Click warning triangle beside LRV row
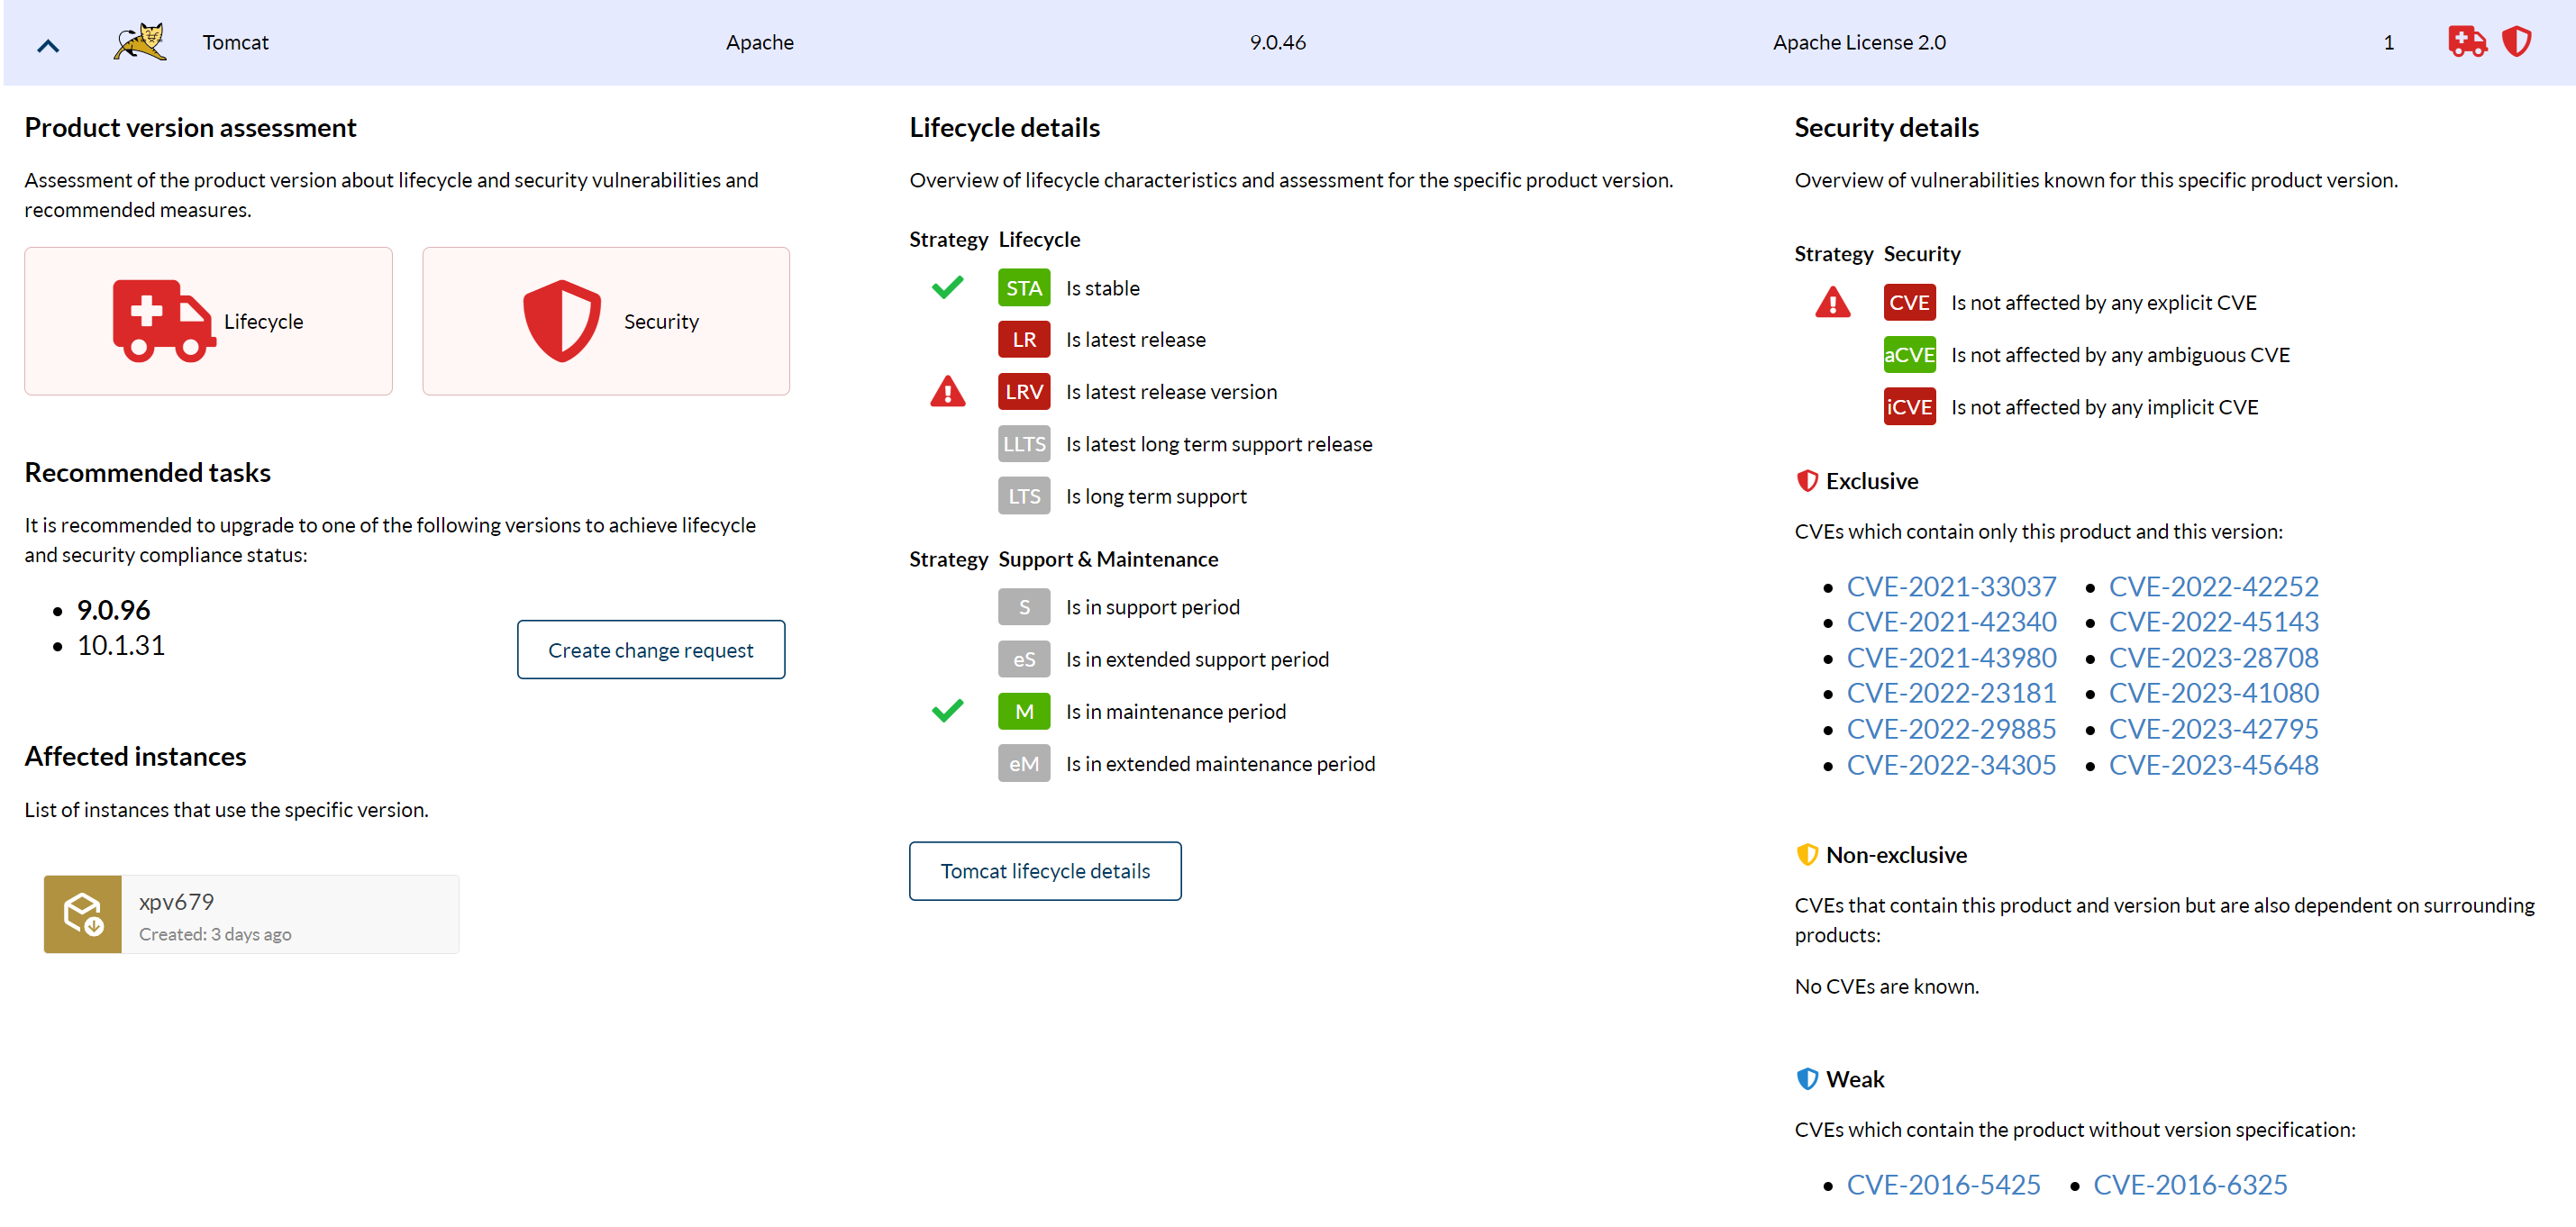Viewport: 2576px width, 1227px height. click(x=947, y=391)
